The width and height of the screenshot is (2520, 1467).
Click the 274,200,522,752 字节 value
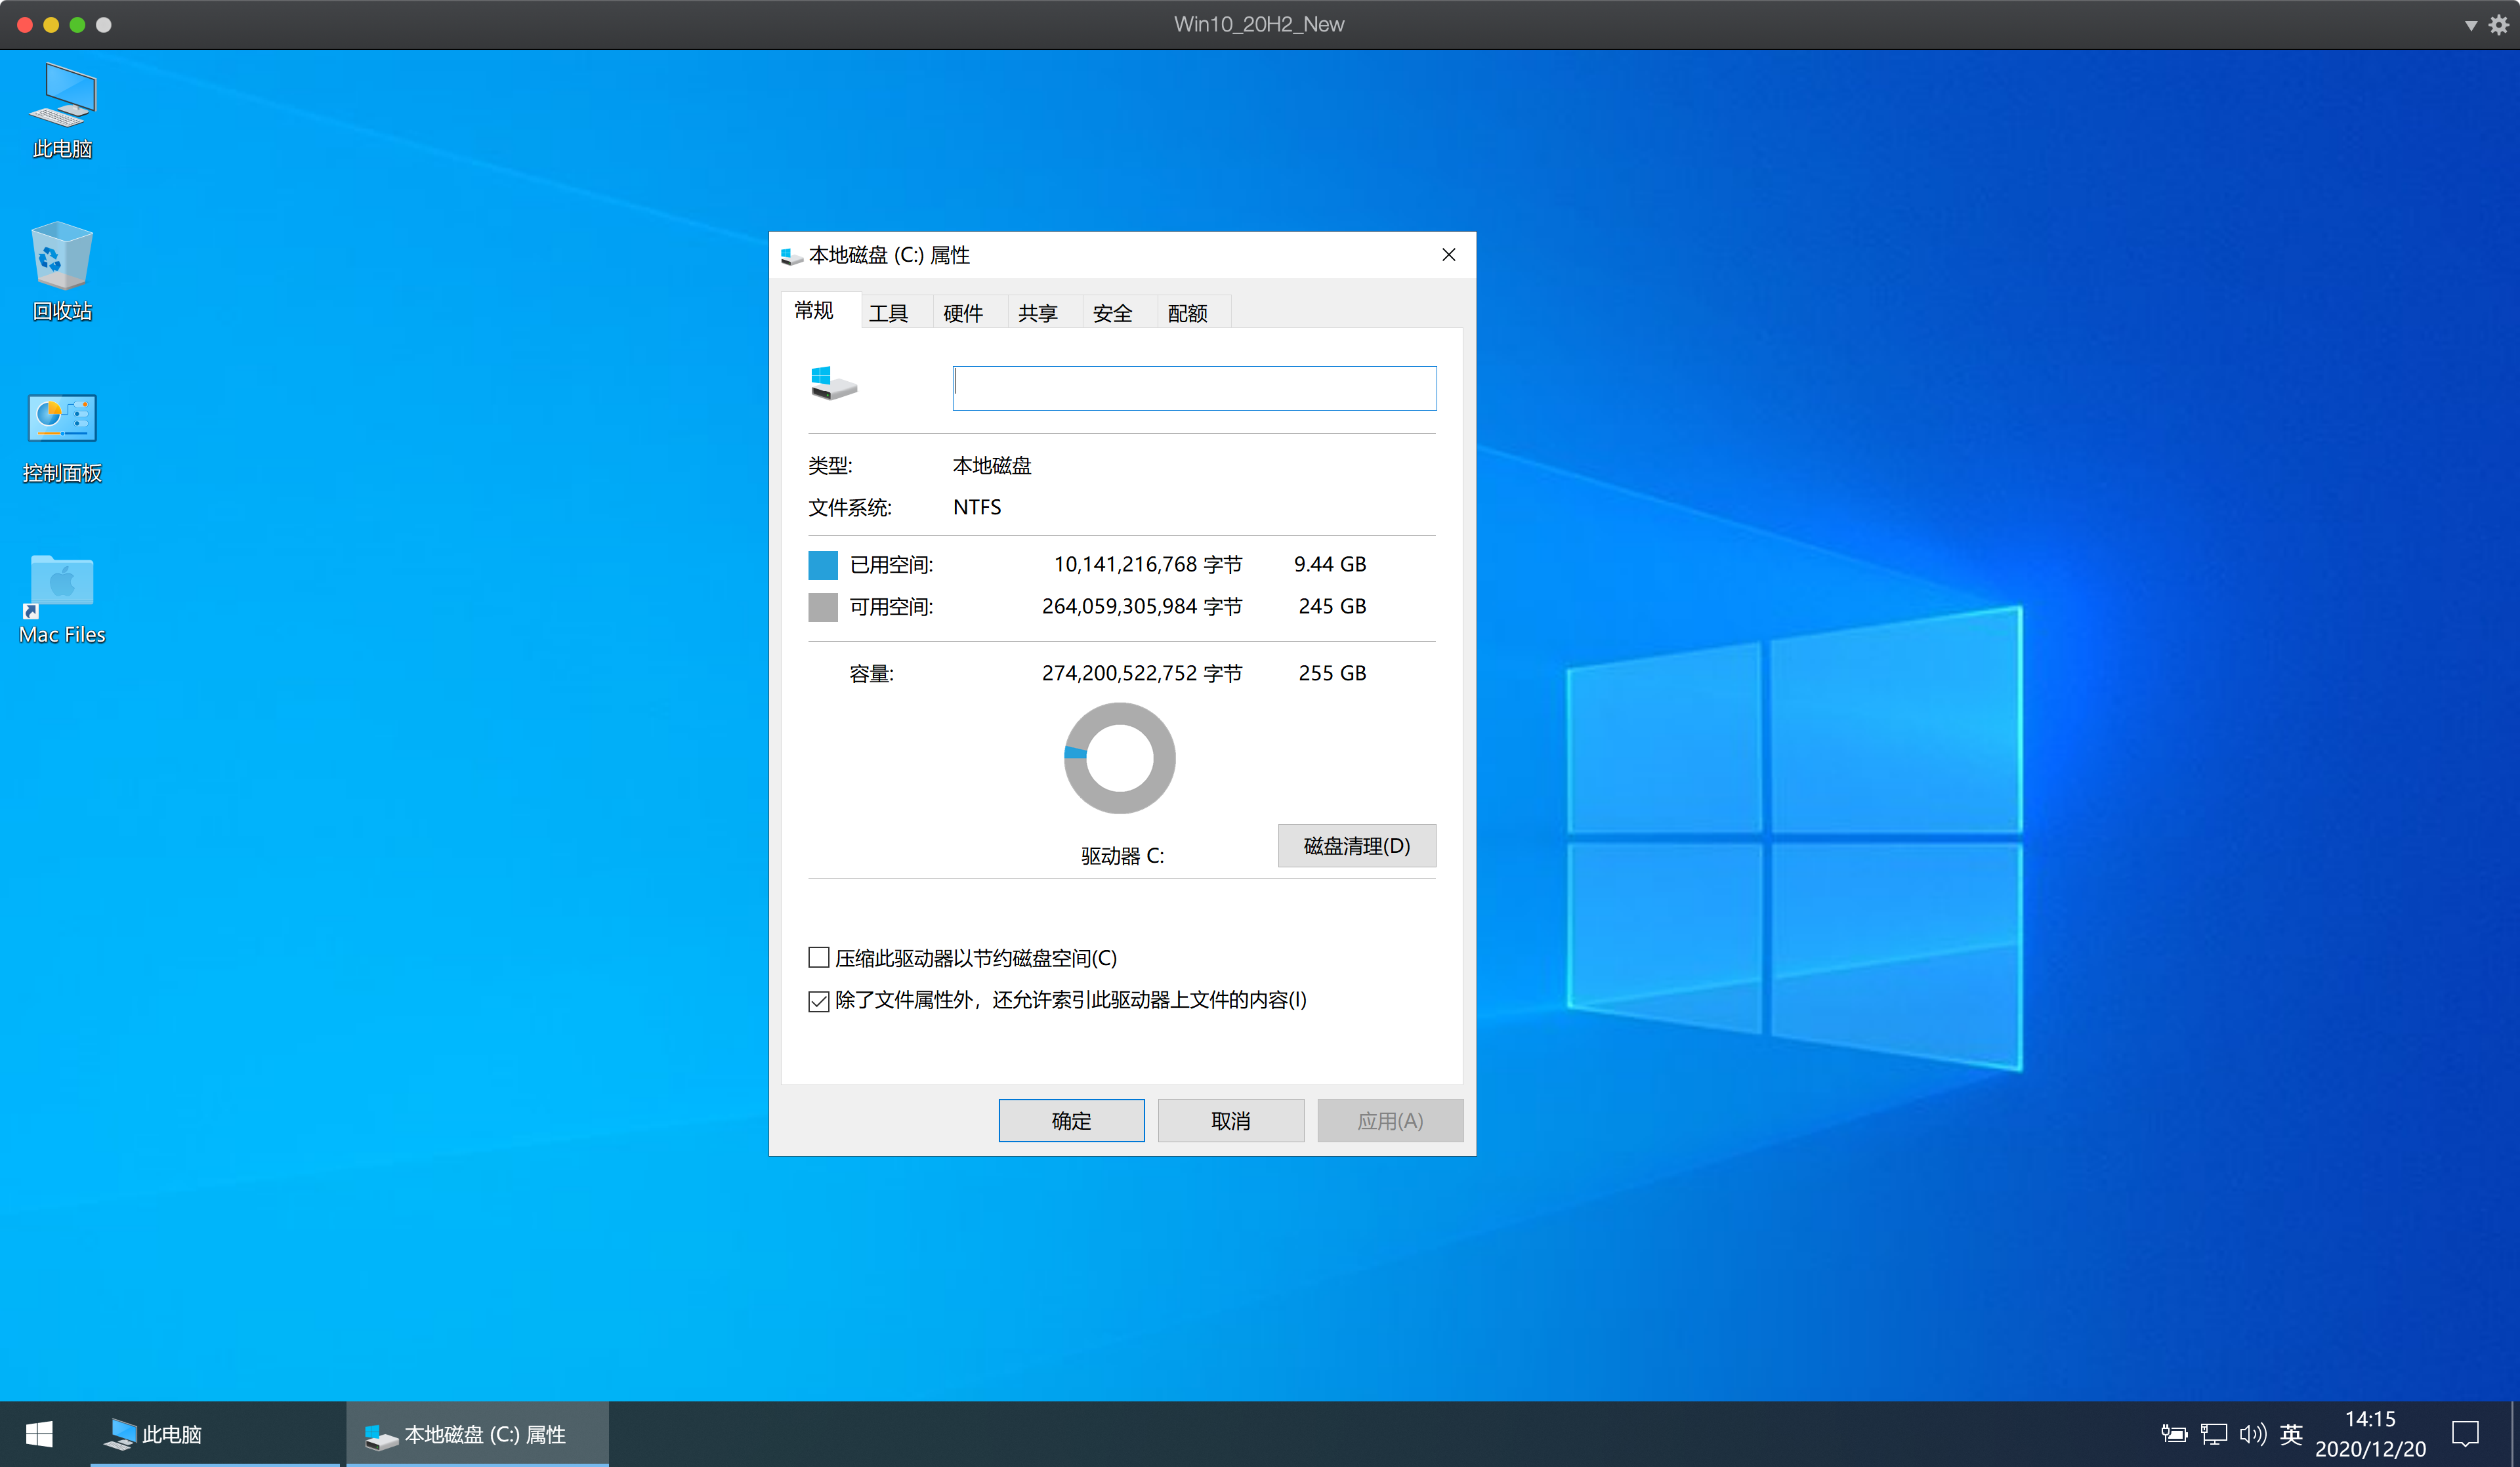(1142, 673)
